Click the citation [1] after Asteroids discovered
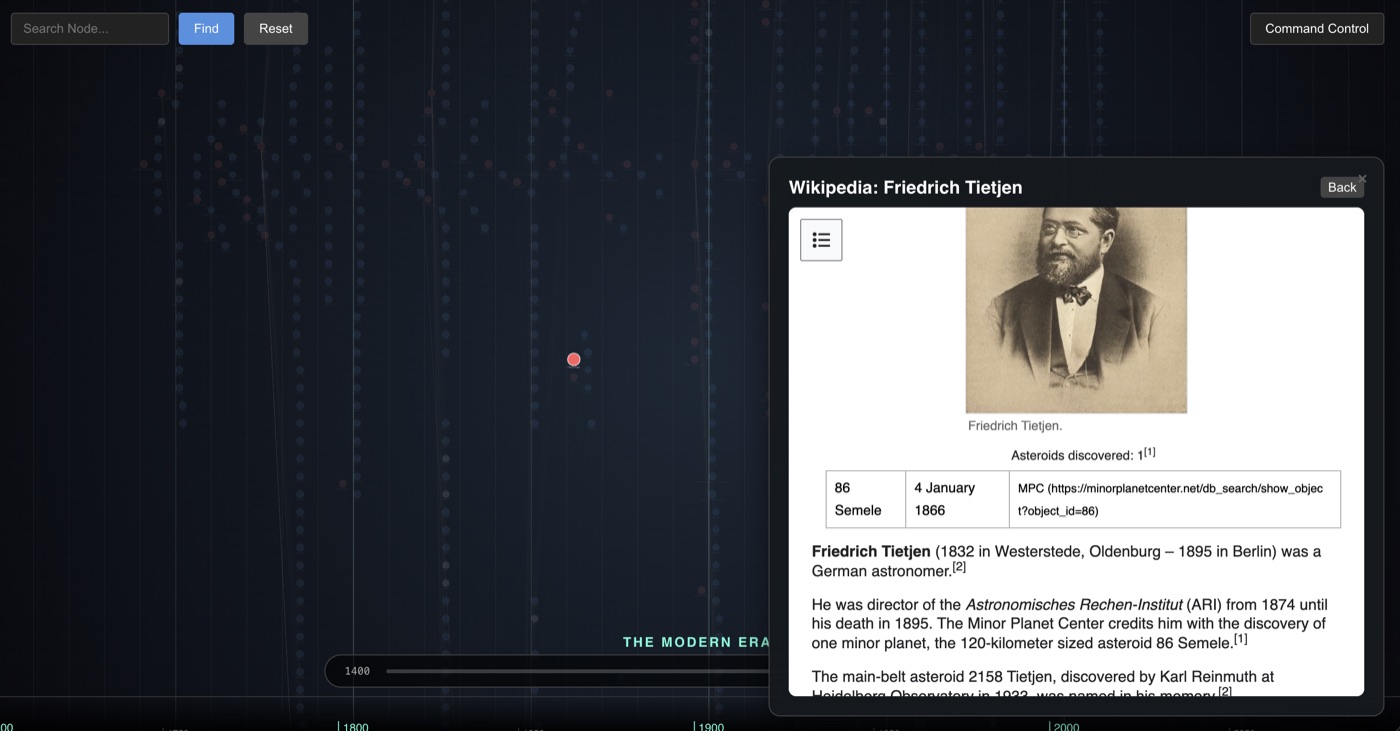The width and height of the screenshot is (1400, 731). coord(1150,452)
